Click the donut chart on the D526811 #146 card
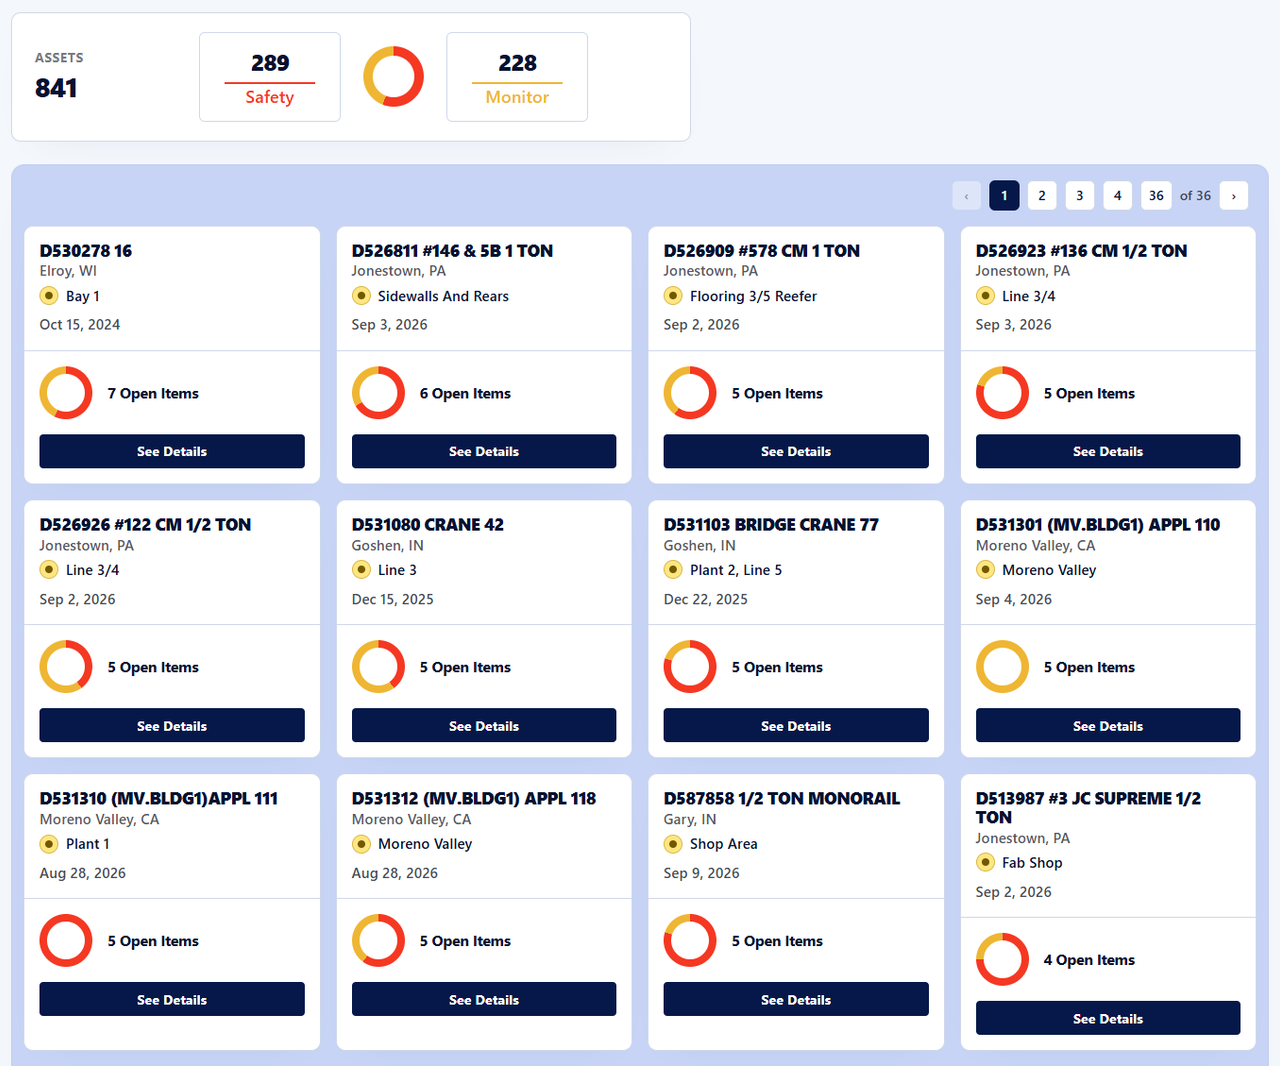The width and height of the screenshot is (1280, 1066). 378,393
